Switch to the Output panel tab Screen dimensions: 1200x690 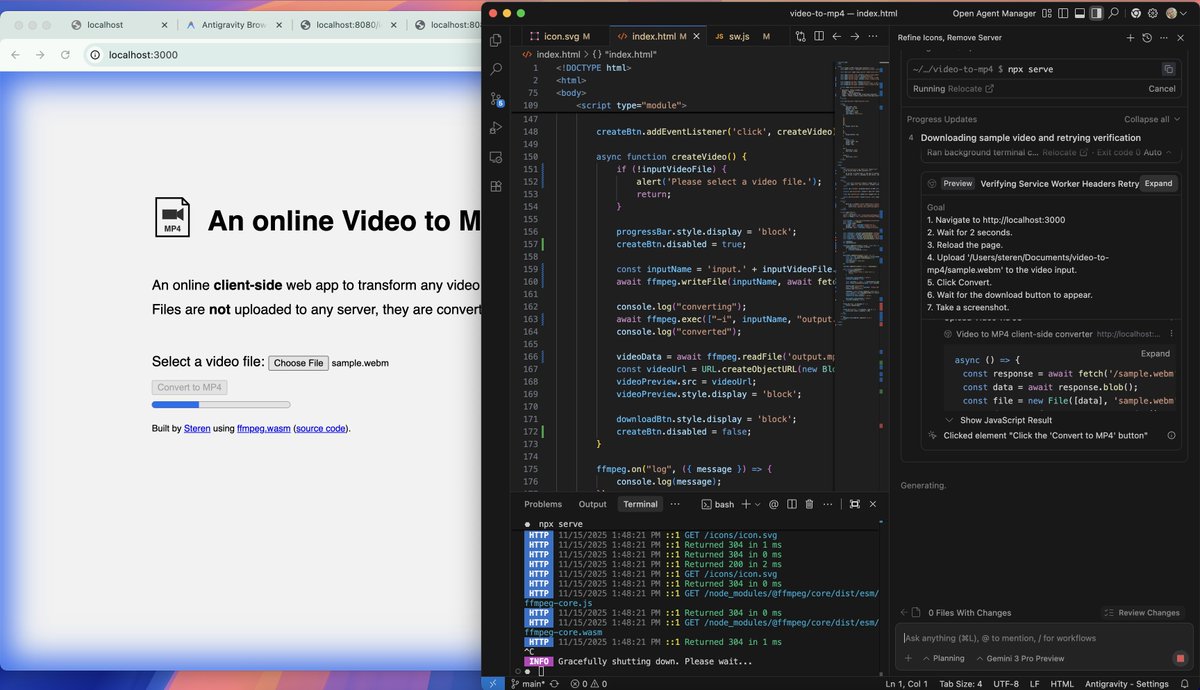592,504
